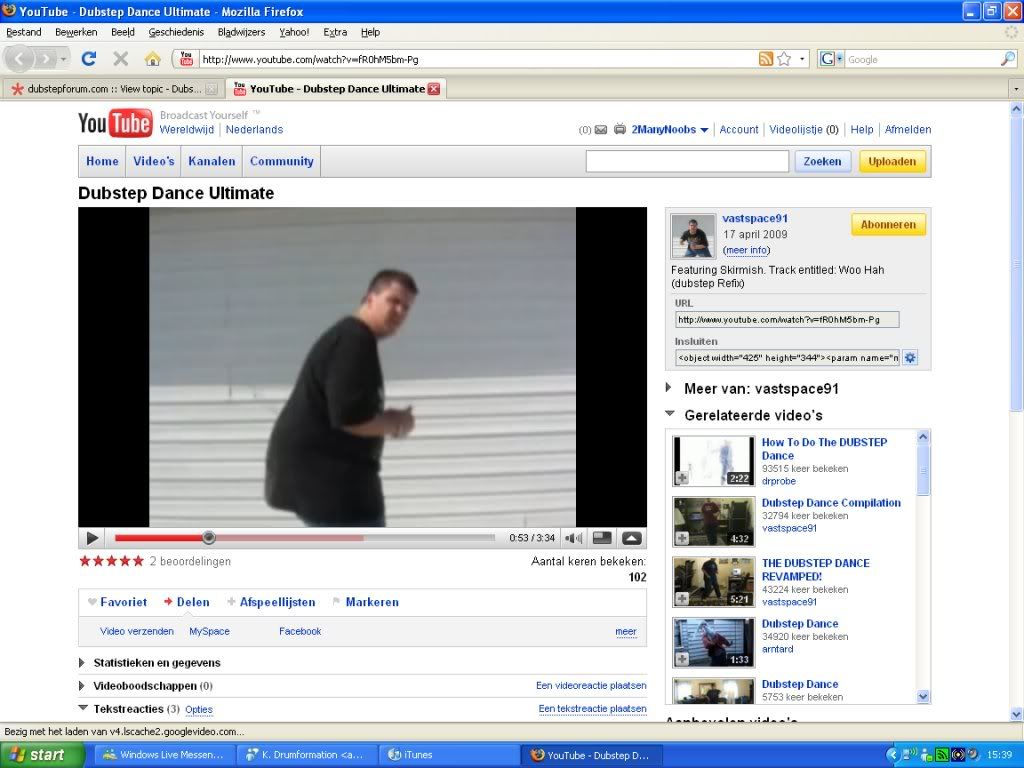Click the embed options gear icon
The image size is (1024, 768).
click(910, 357)
